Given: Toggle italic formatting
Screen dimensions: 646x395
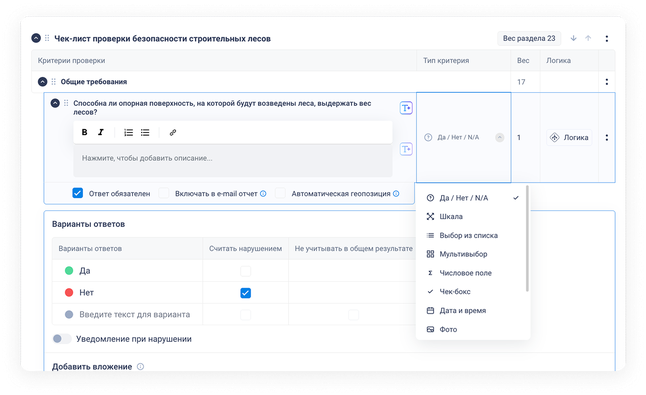Looking at the screenshot, I should 101,132.
